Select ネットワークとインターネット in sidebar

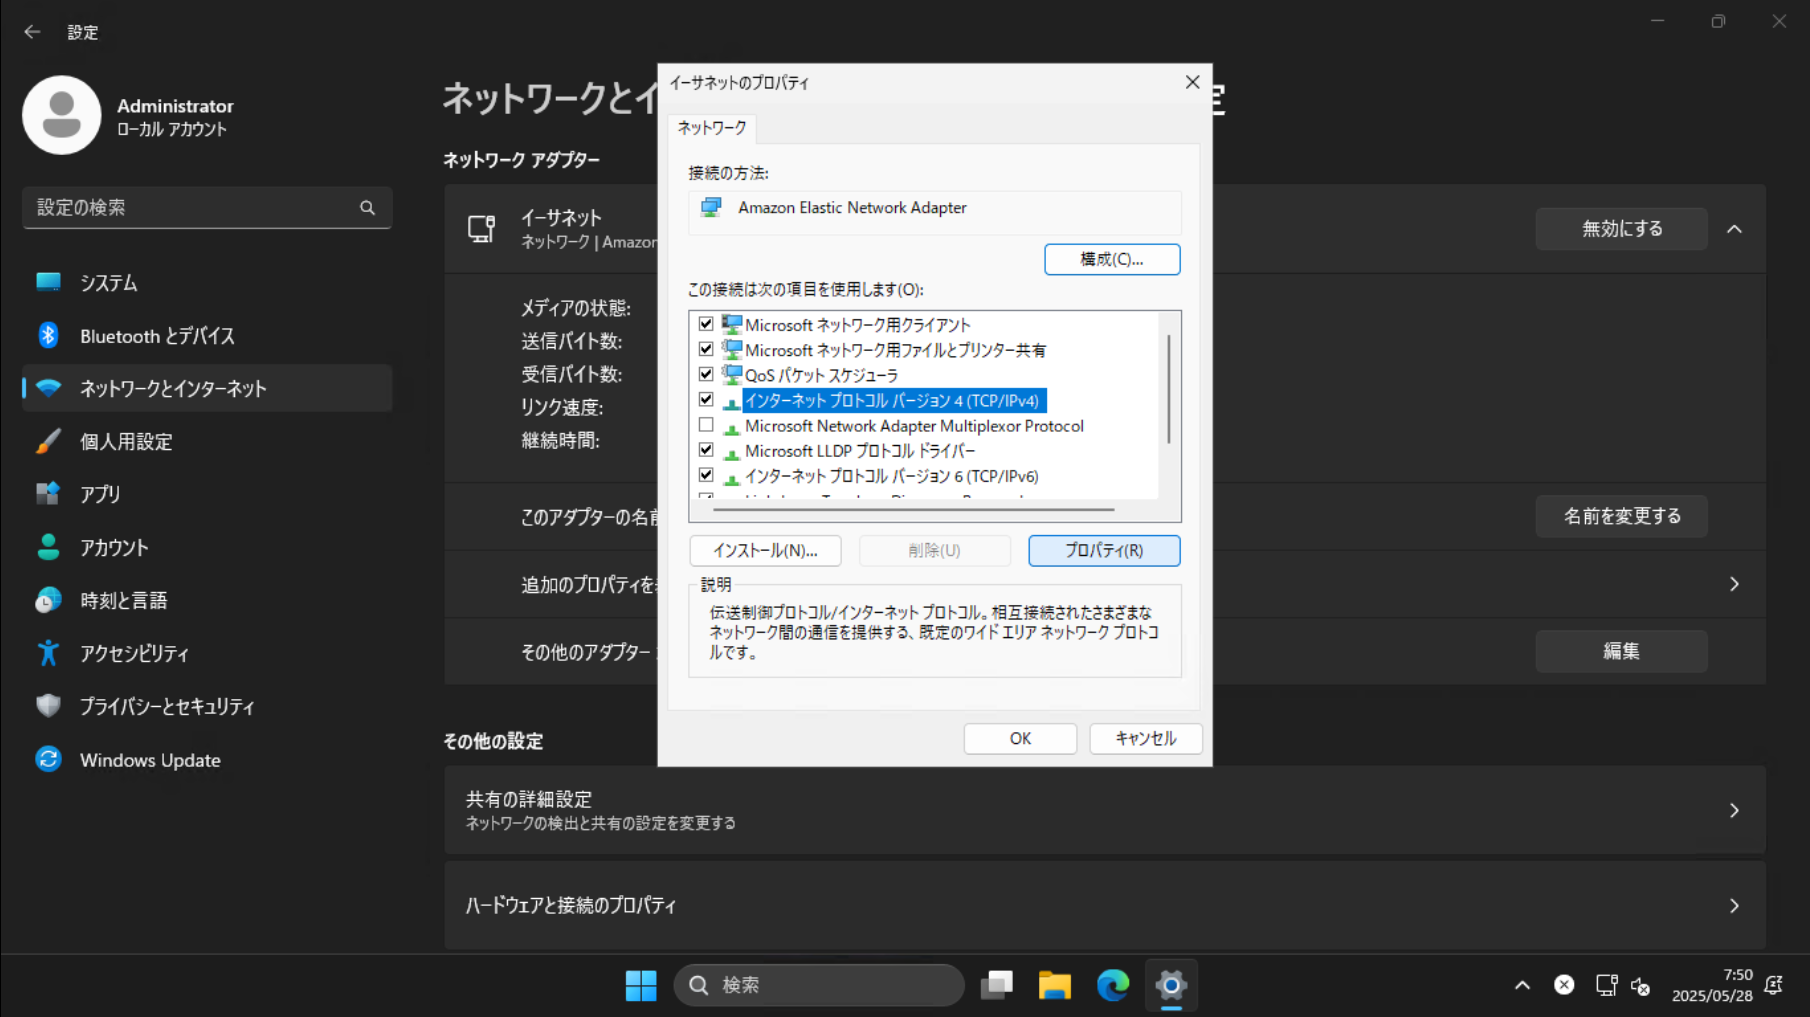(207, 388)
